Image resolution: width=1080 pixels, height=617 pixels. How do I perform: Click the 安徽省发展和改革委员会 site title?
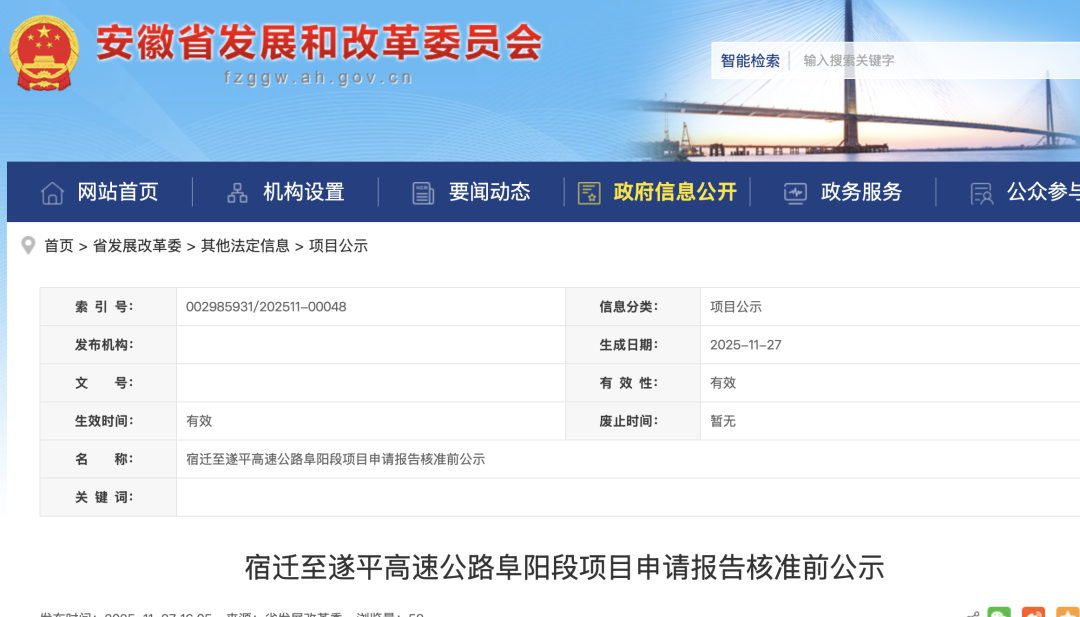pyautogui.click(x=319, y=43)
